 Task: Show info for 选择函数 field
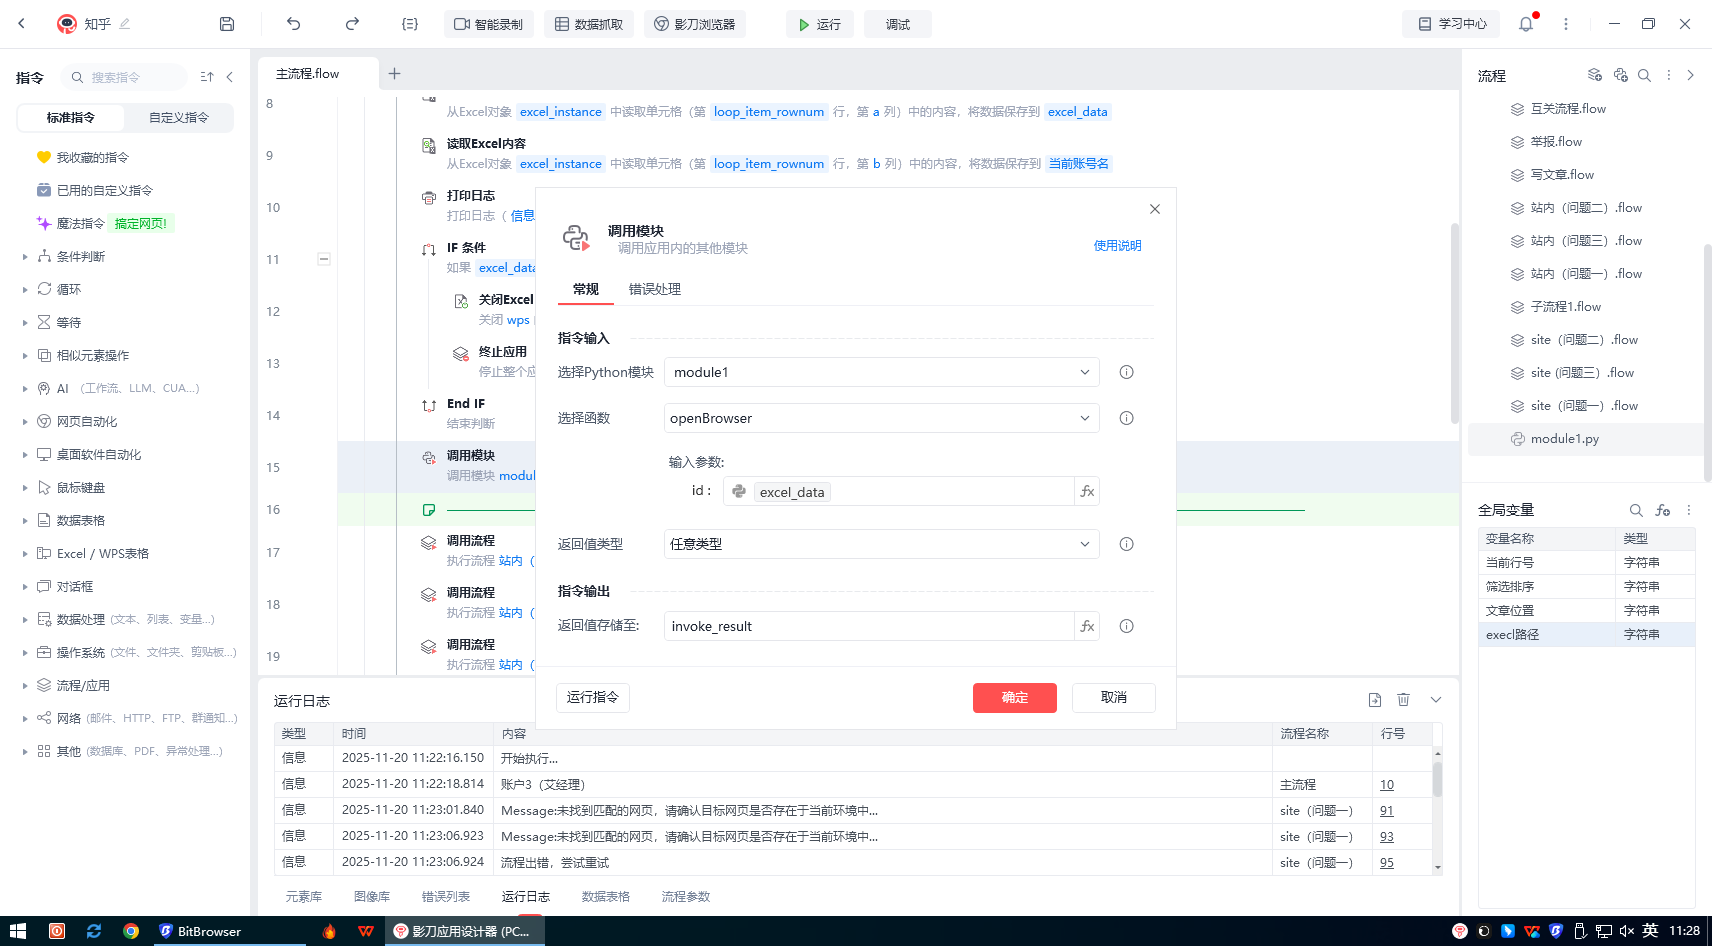[x=1126, y=418]
